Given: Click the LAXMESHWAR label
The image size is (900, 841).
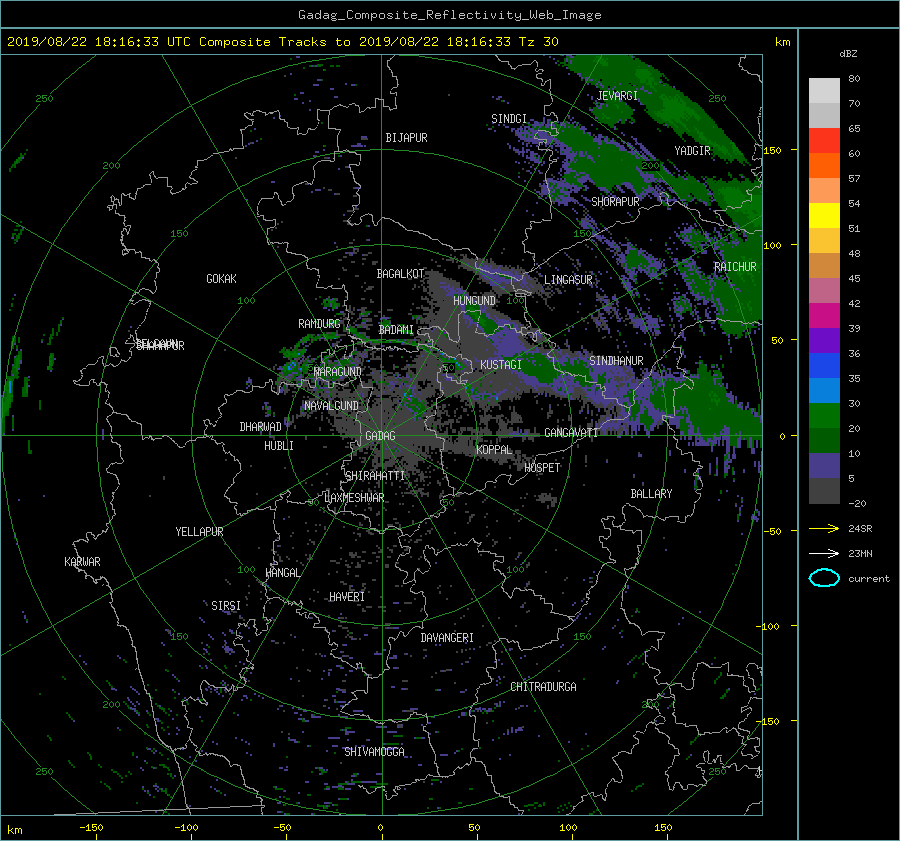Looking at the screenshot, I should 354,498.
